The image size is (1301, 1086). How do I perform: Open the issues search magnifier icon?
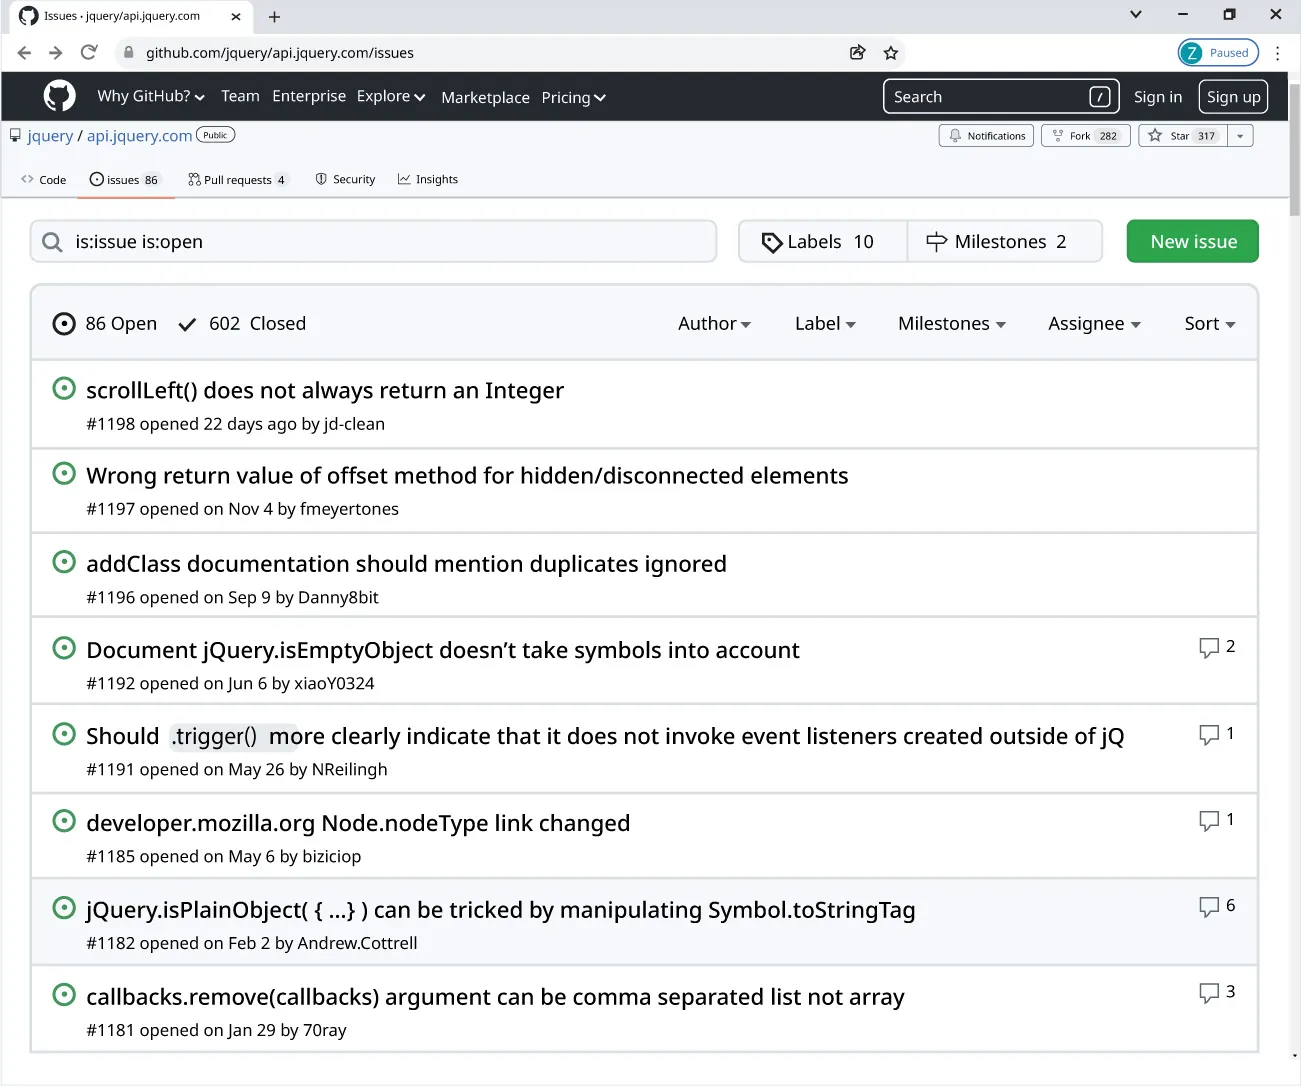point(51,241)
